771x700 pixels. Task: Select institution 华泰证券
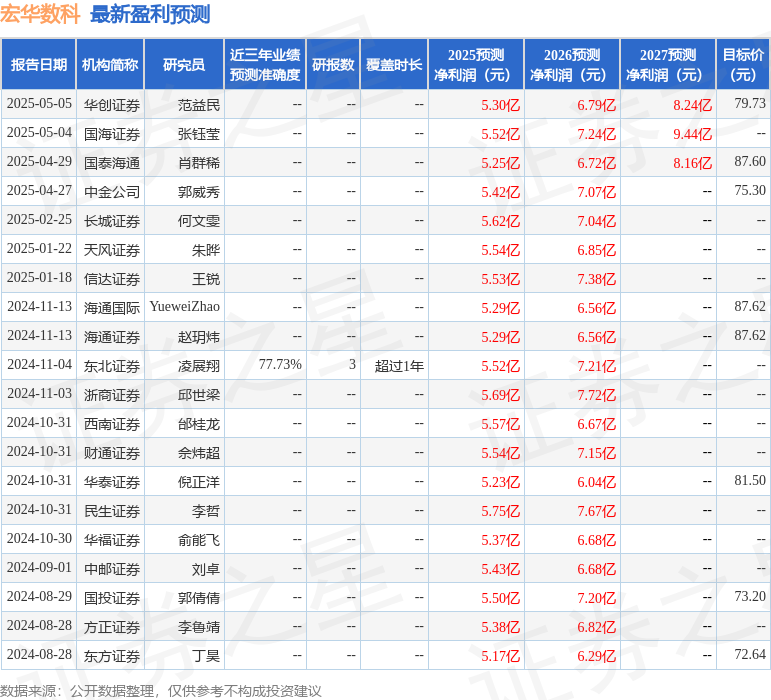[x=112, y=482]
